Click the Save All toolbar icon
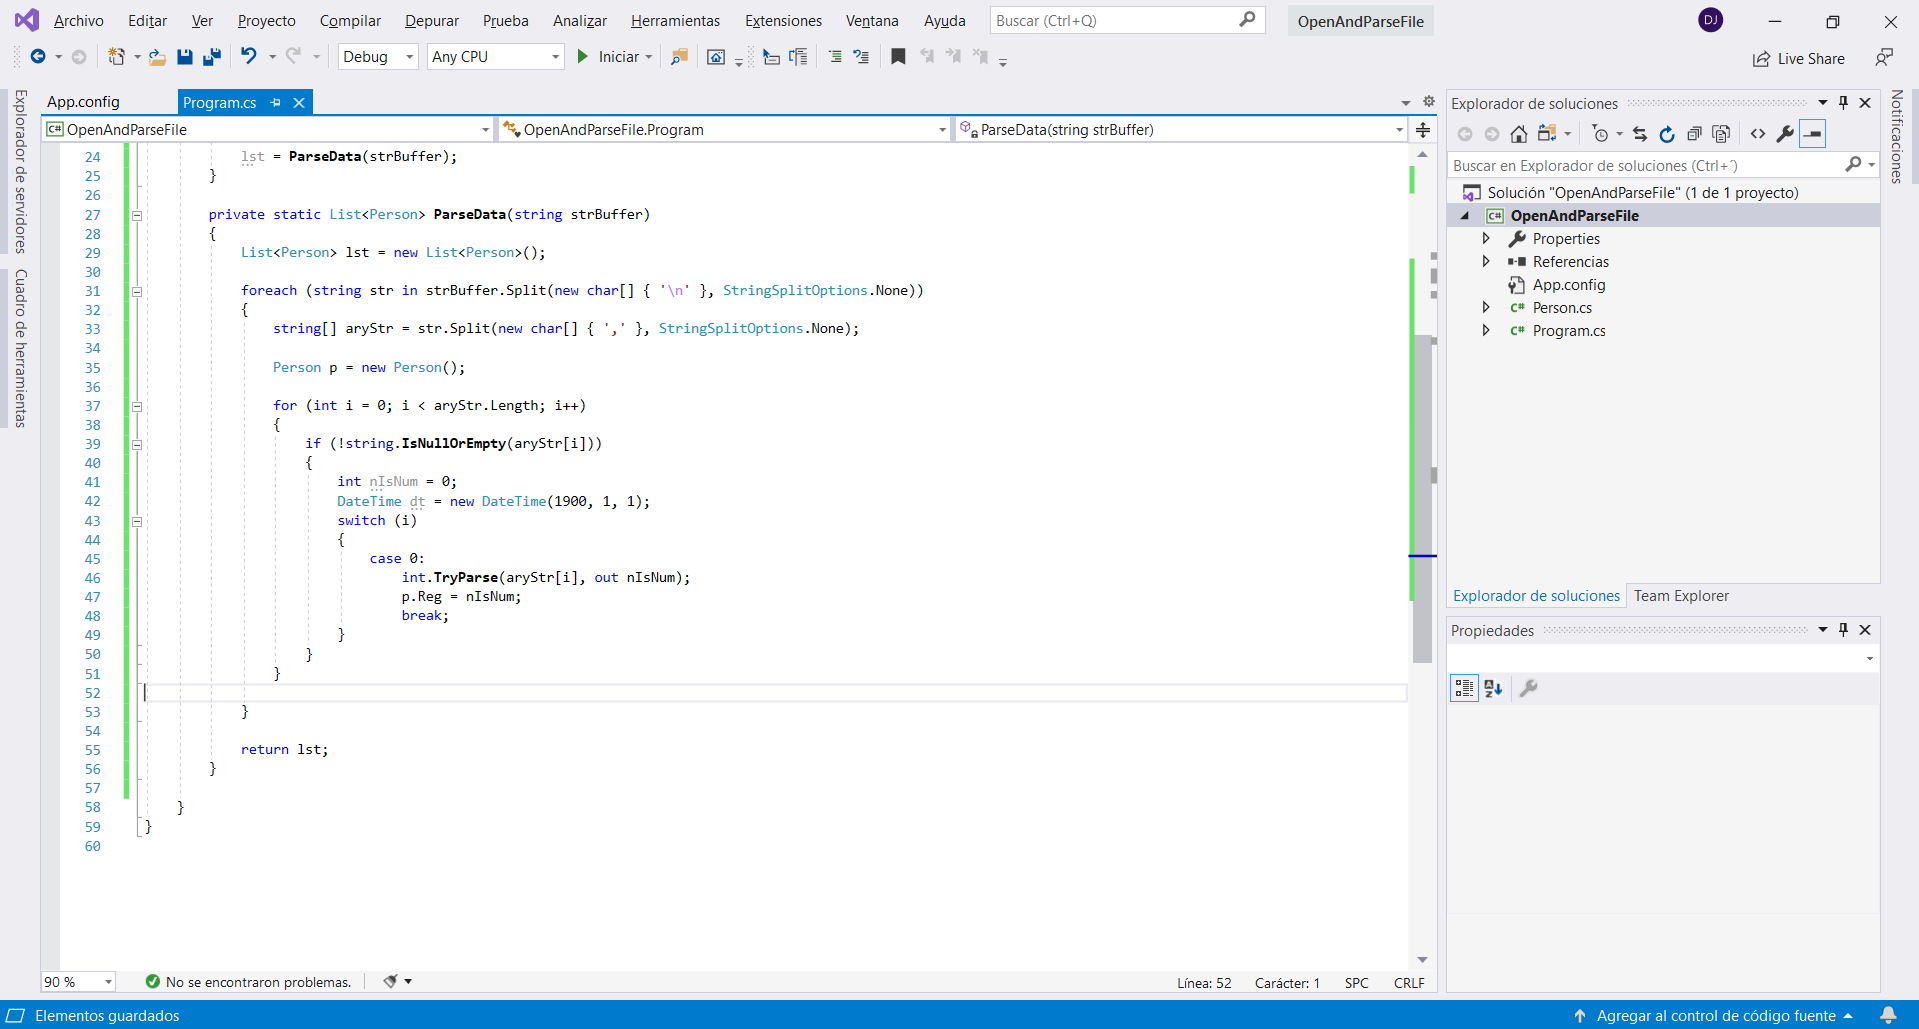The height and width of the screenshot is (1029, 1919). [211, 57]
